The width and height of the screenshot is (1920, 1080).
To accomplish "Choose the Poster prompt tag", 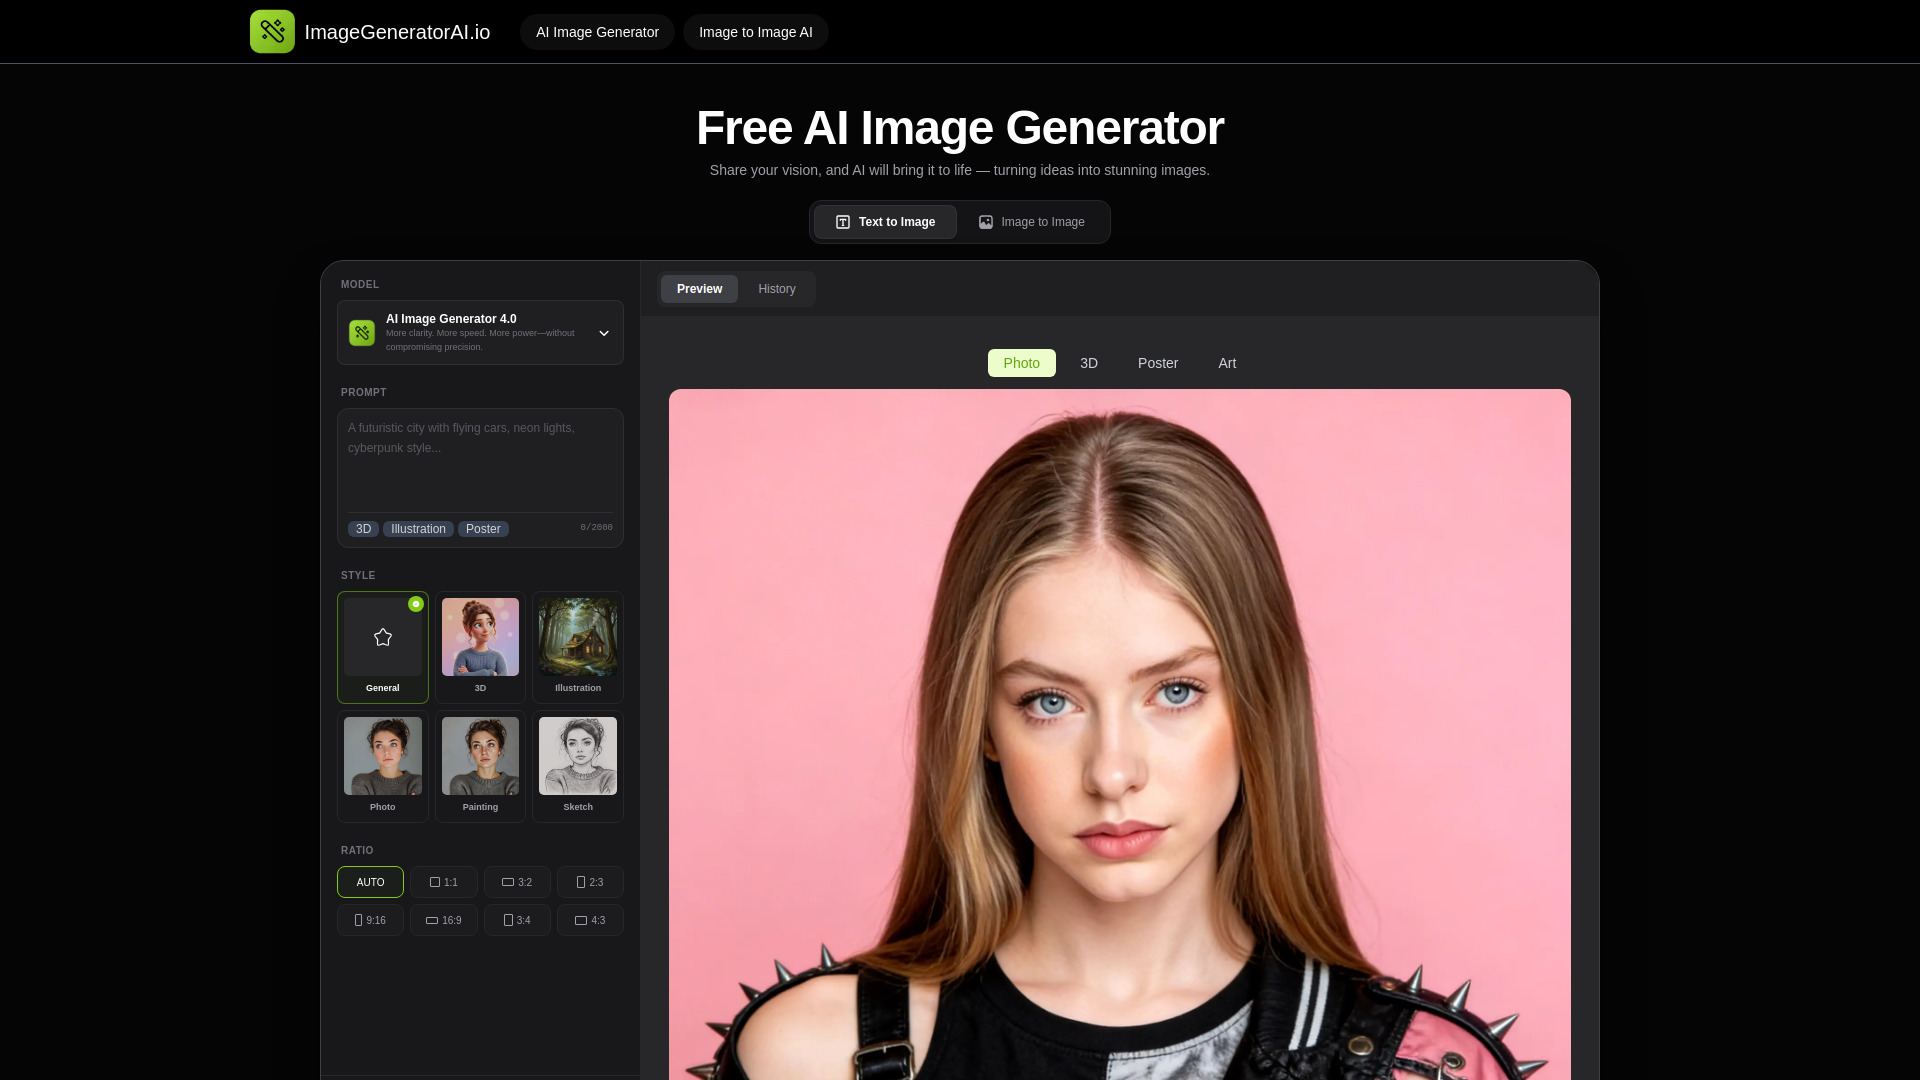I will tap(483, 528).
